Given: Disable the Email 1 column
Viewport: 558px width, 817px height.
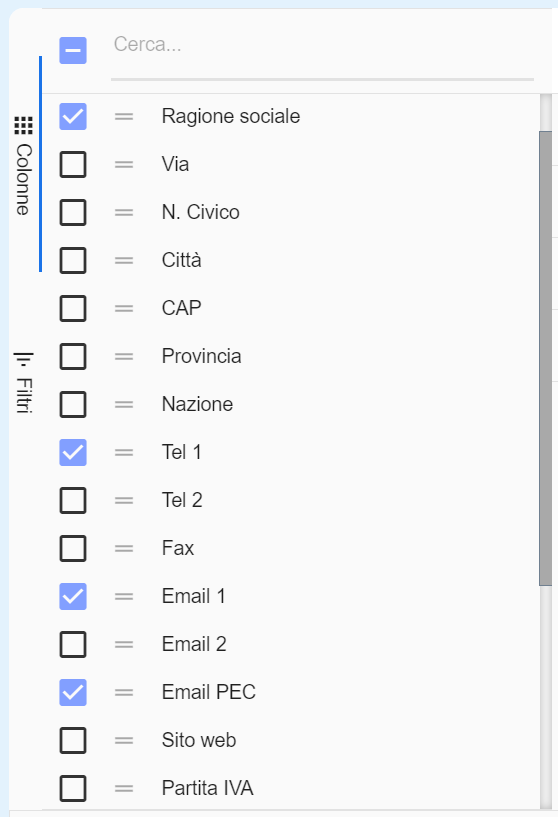Looking at the screenshot, I should pyautogui.click(x=73, y=597).
